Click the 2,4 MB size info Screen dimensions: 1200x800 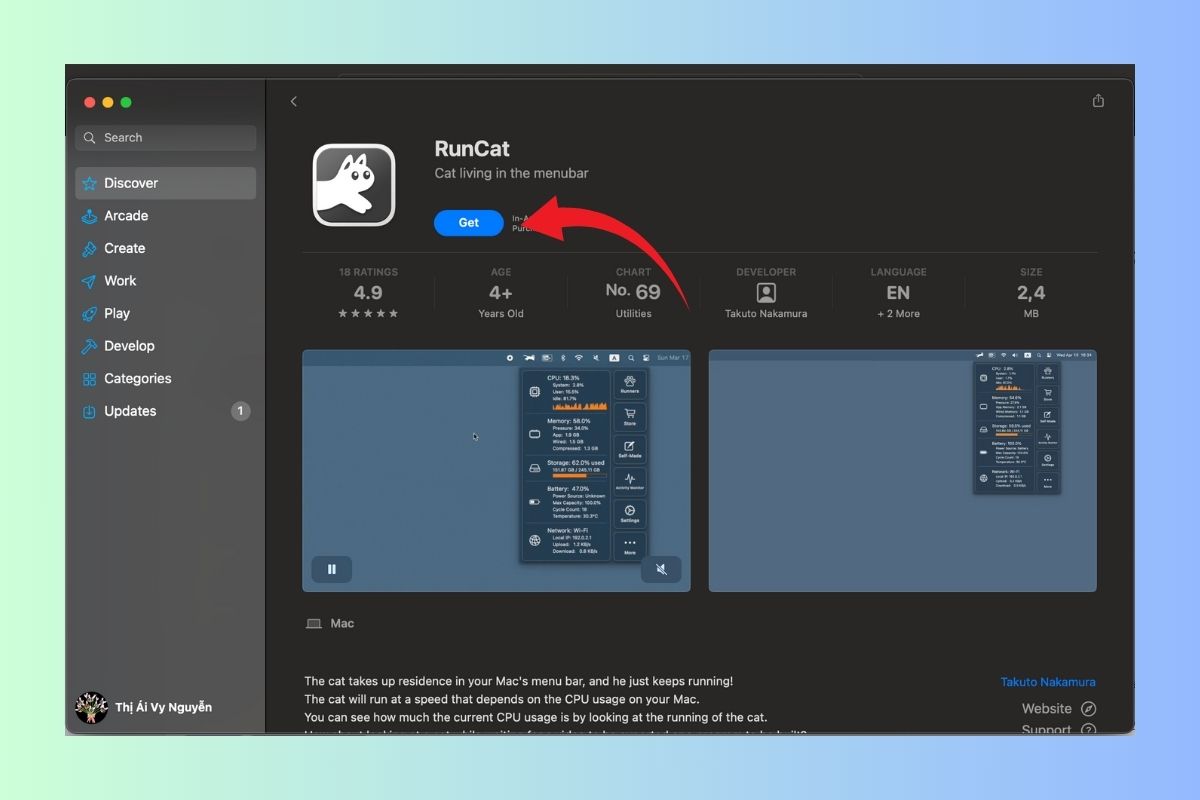pos(1031,293)
